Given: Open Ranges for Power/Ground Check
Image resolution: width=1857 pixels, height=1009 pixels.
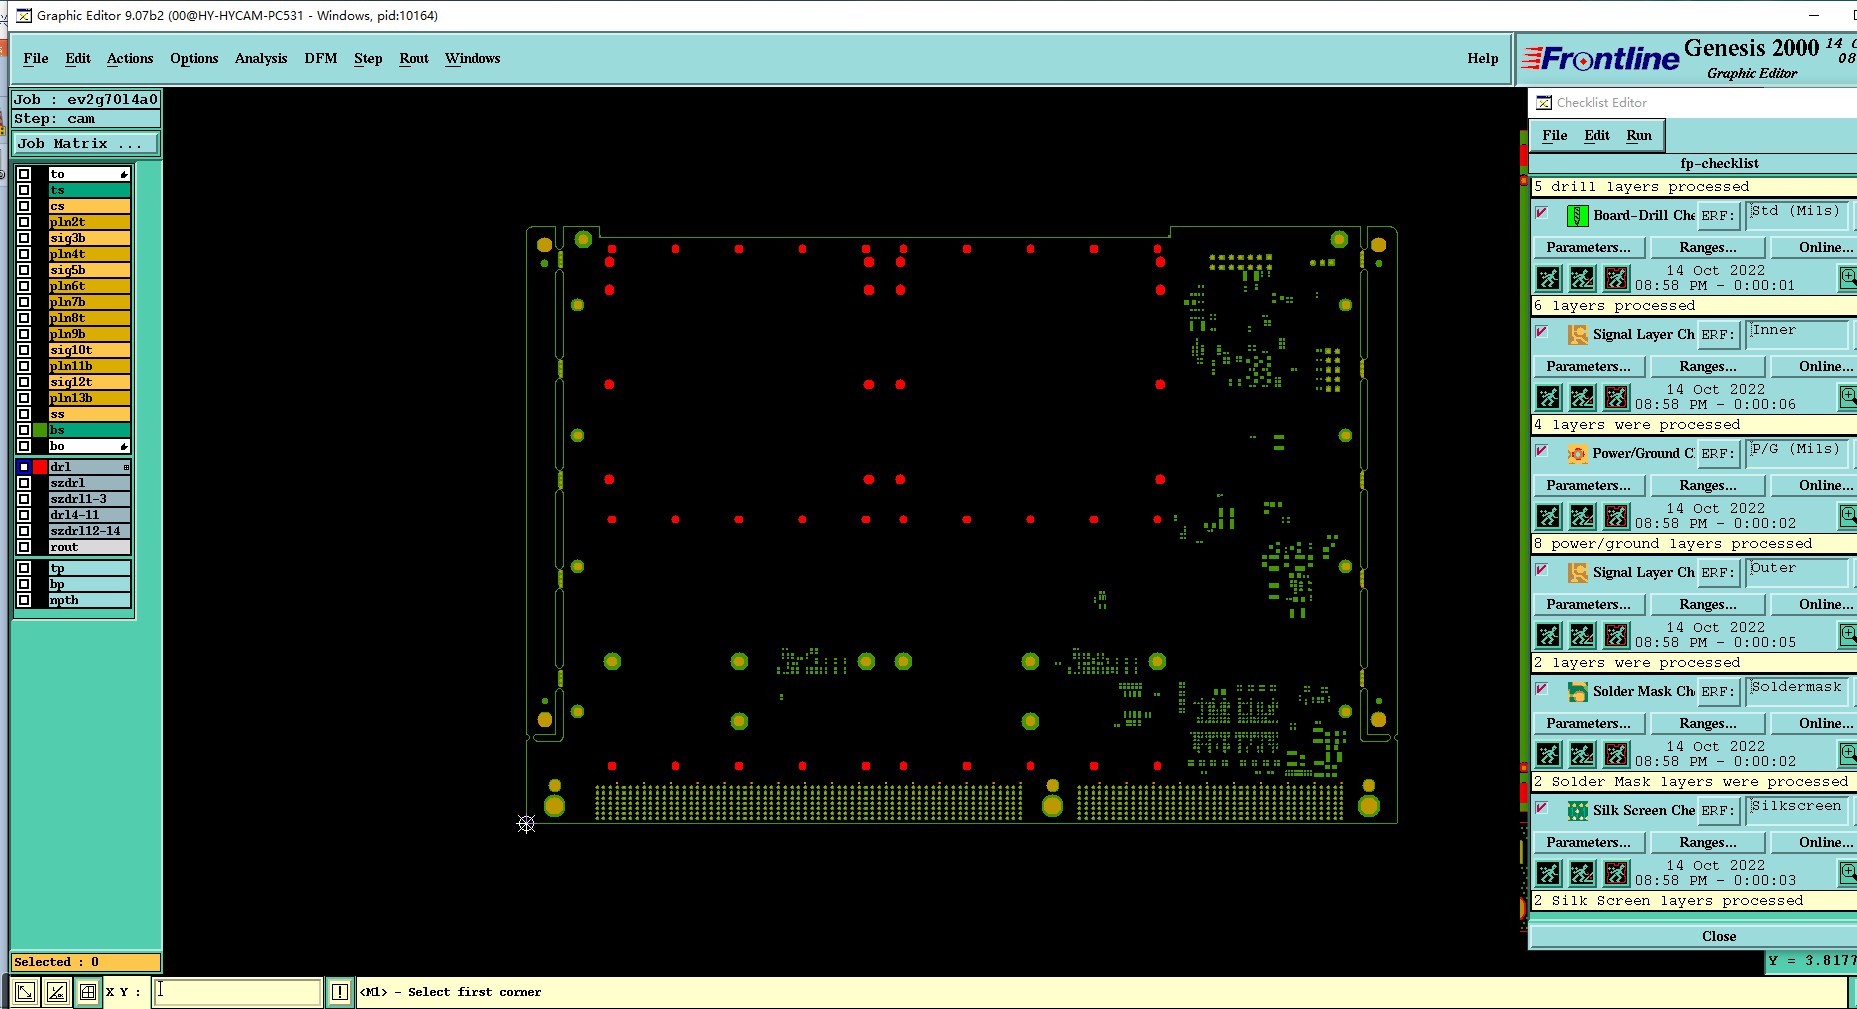Looking at the screenshot, I should click(x=1707, y=485).
